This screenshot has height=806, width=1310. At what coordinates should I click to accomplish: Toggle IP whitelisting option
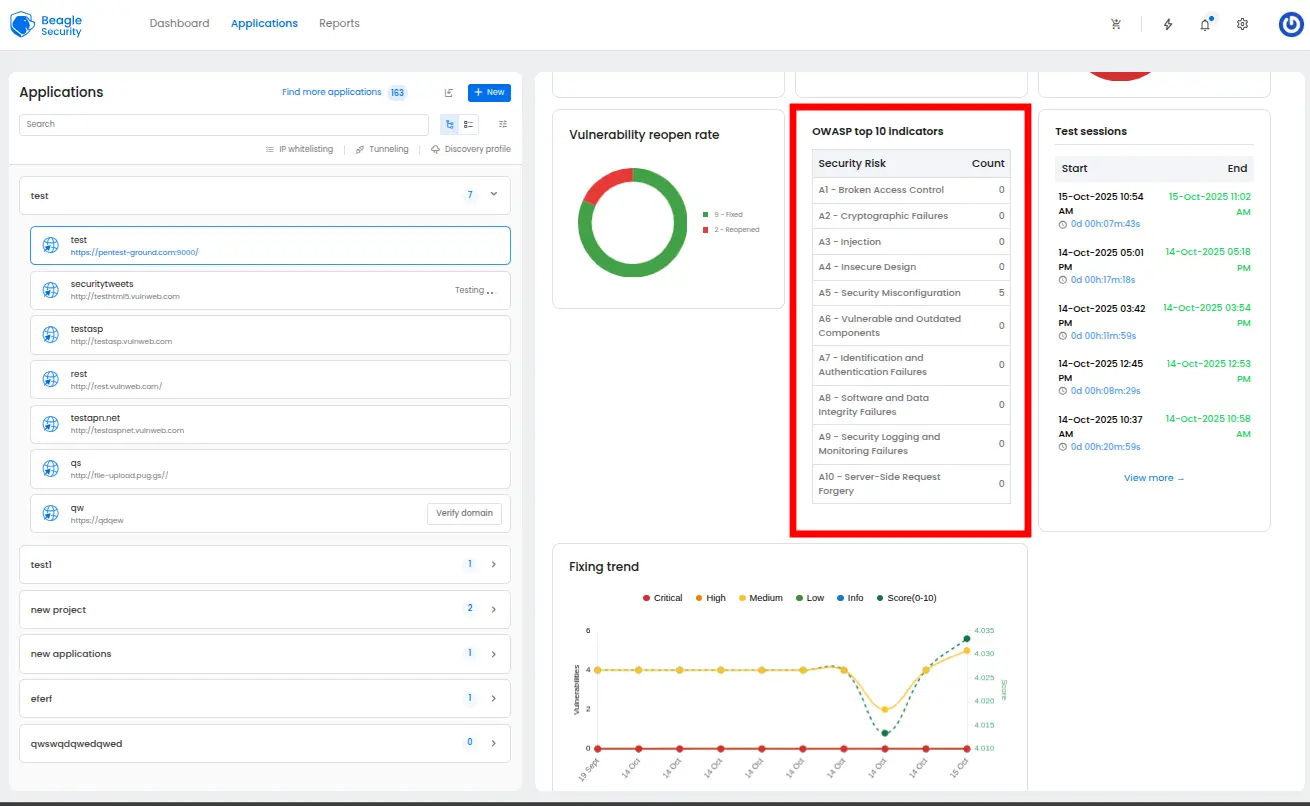tap(298, 148)
